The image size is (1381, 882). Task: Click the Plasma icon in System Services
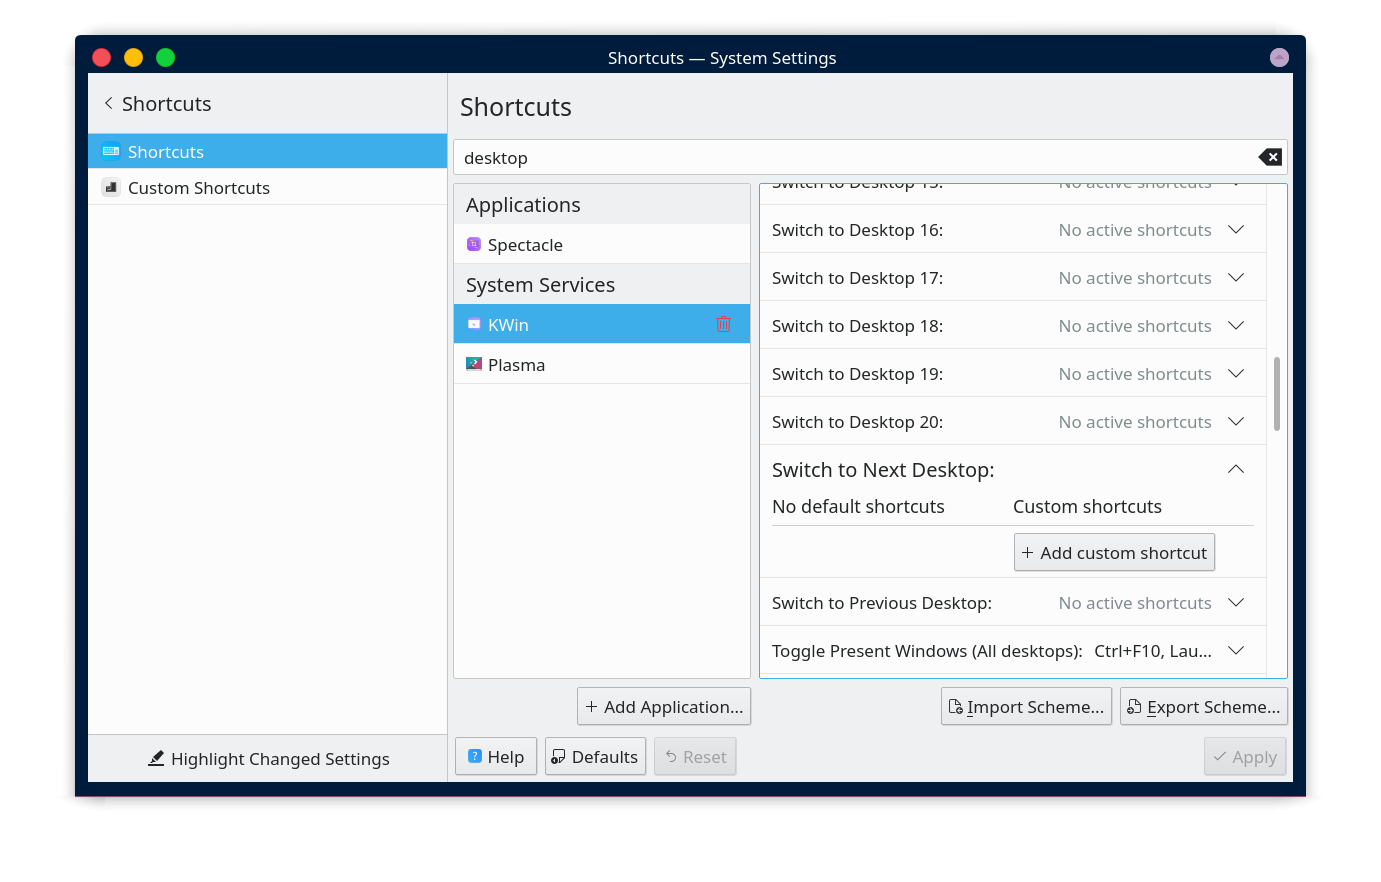474,364
